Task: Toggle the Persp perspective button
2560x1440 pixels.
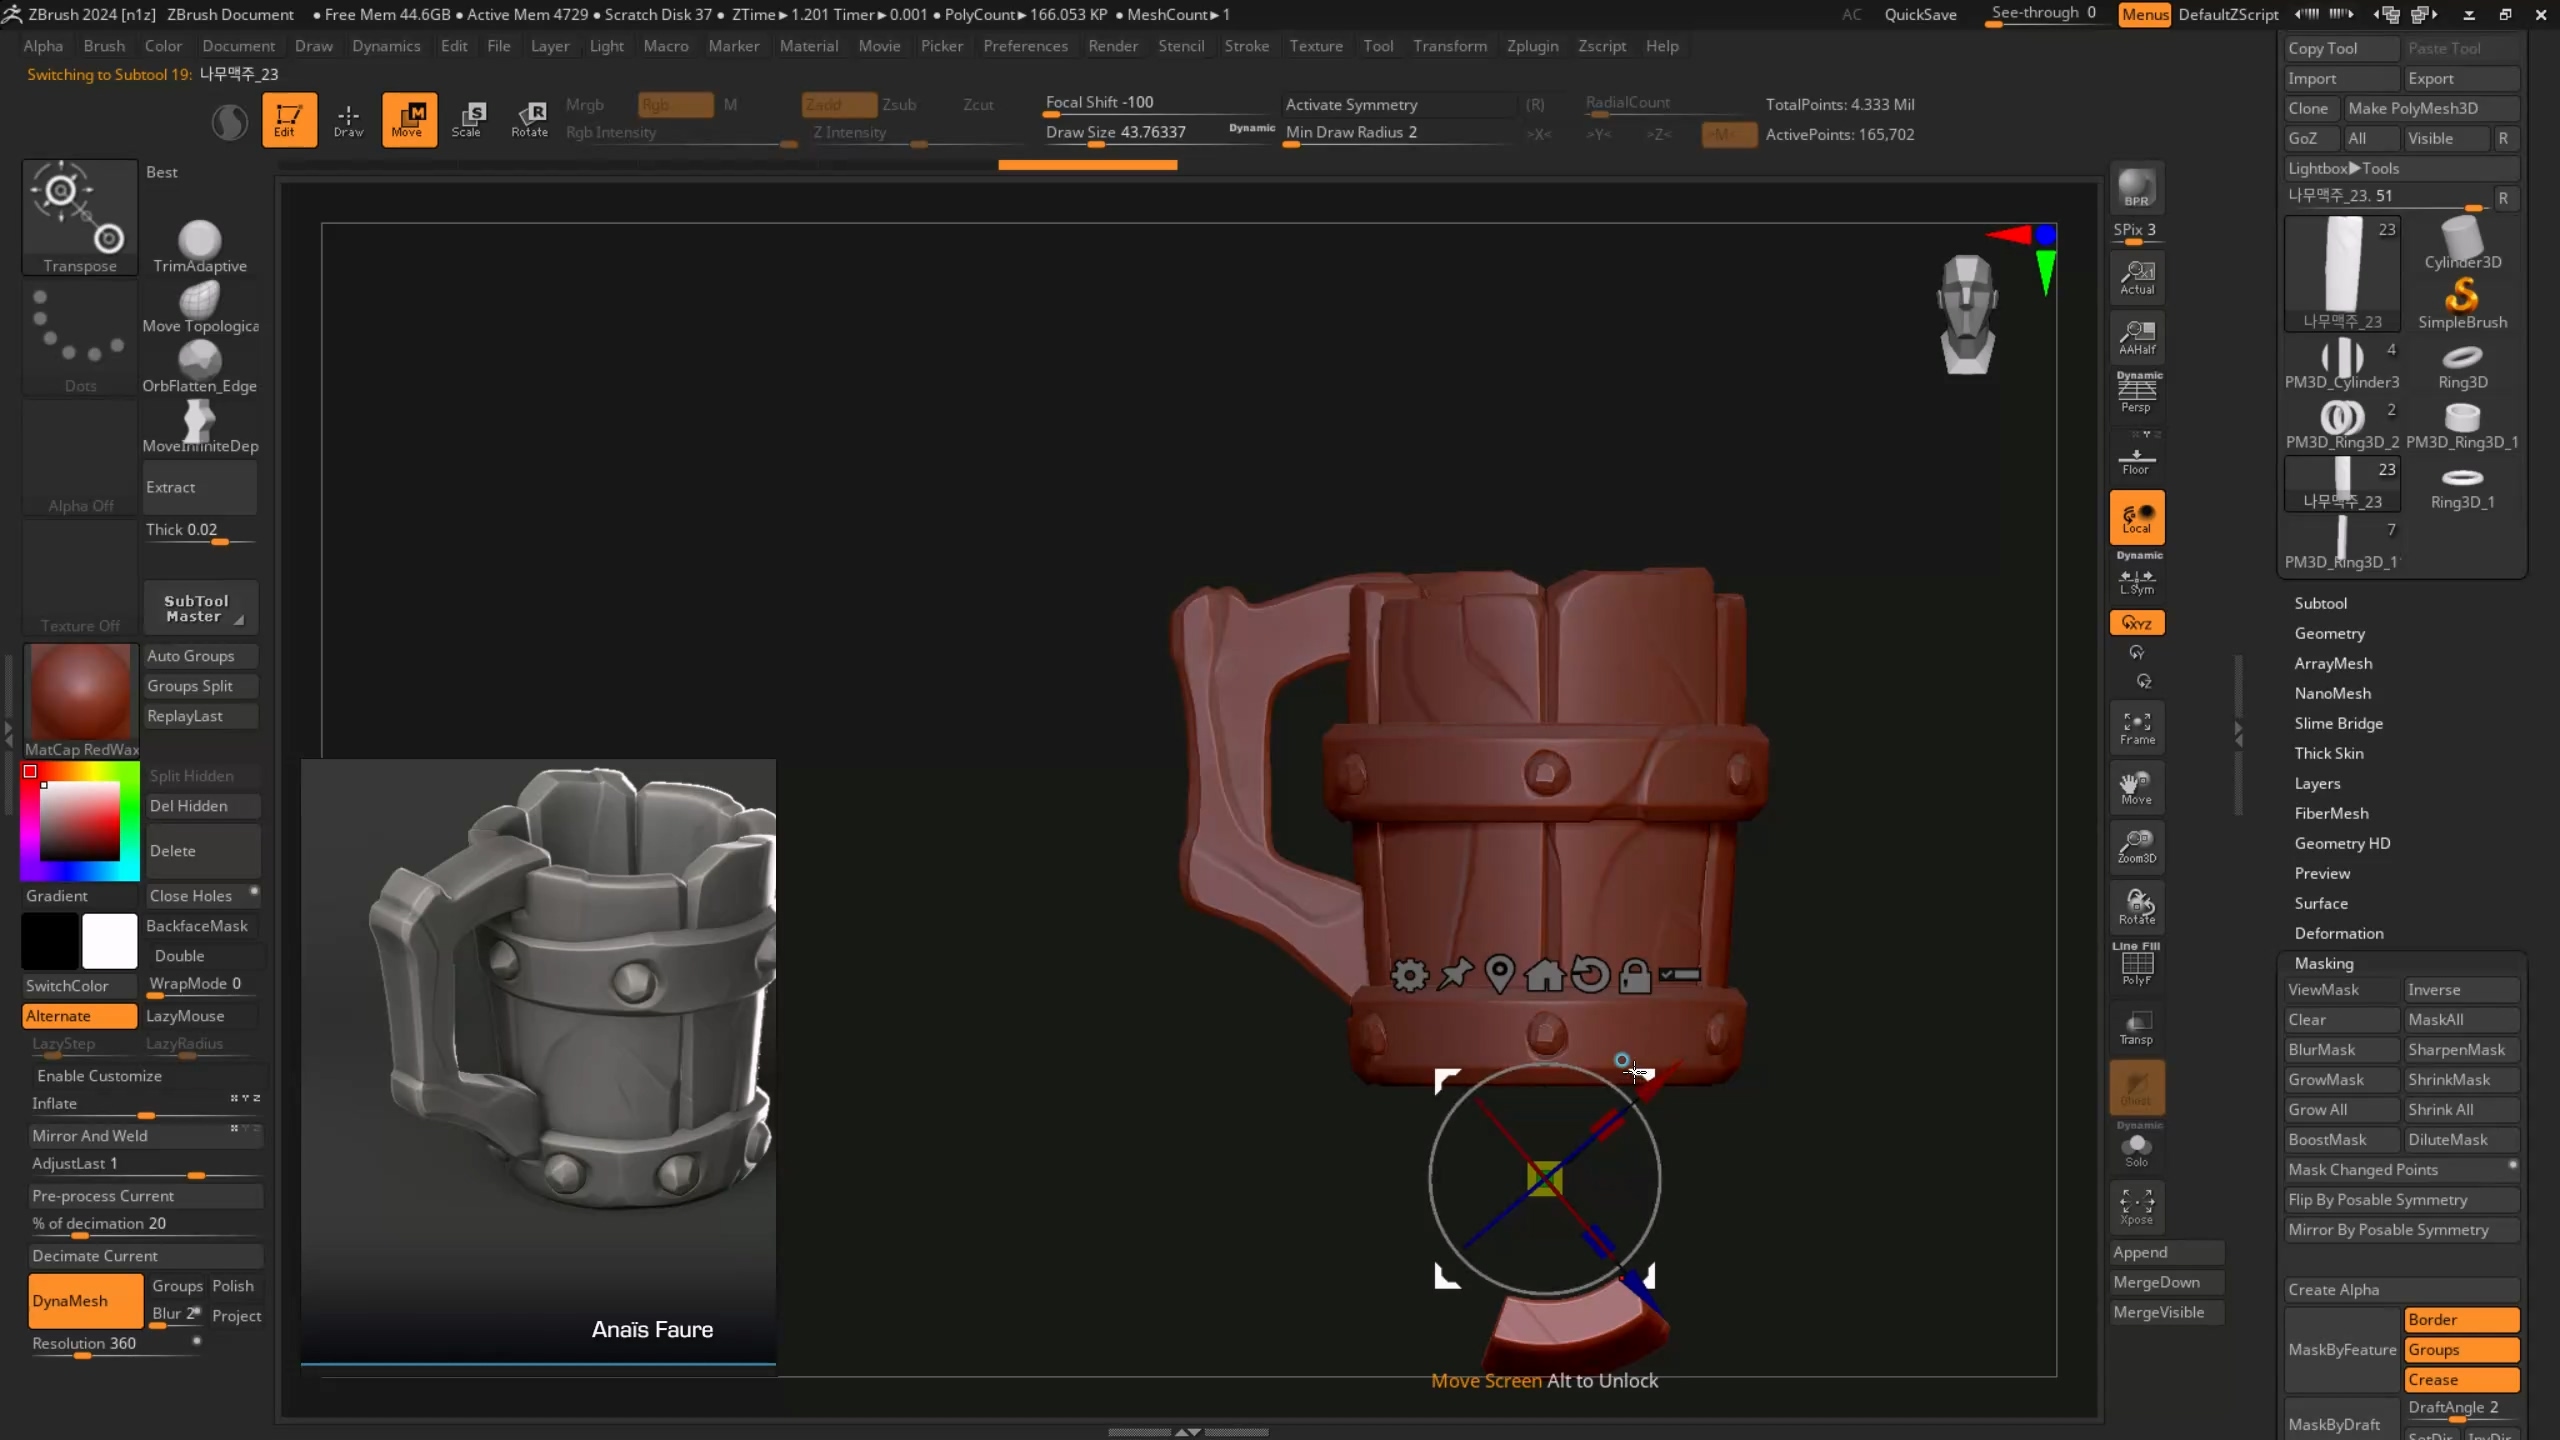Action: (x=2137, y=393)
